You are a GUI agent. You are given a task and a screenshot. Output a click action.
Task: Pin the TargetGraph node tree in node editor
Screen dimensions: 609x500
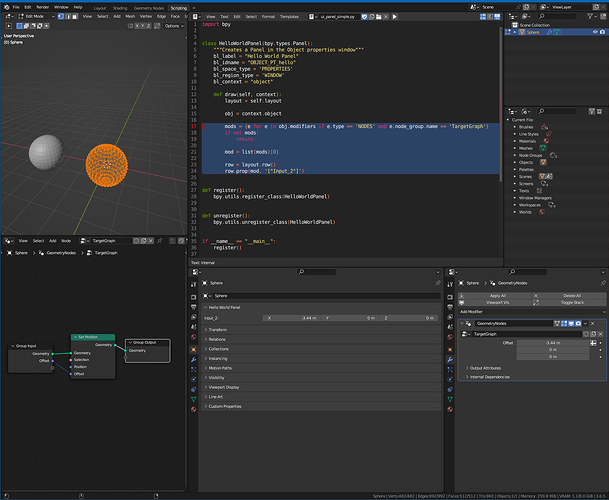tap(159, 241)
